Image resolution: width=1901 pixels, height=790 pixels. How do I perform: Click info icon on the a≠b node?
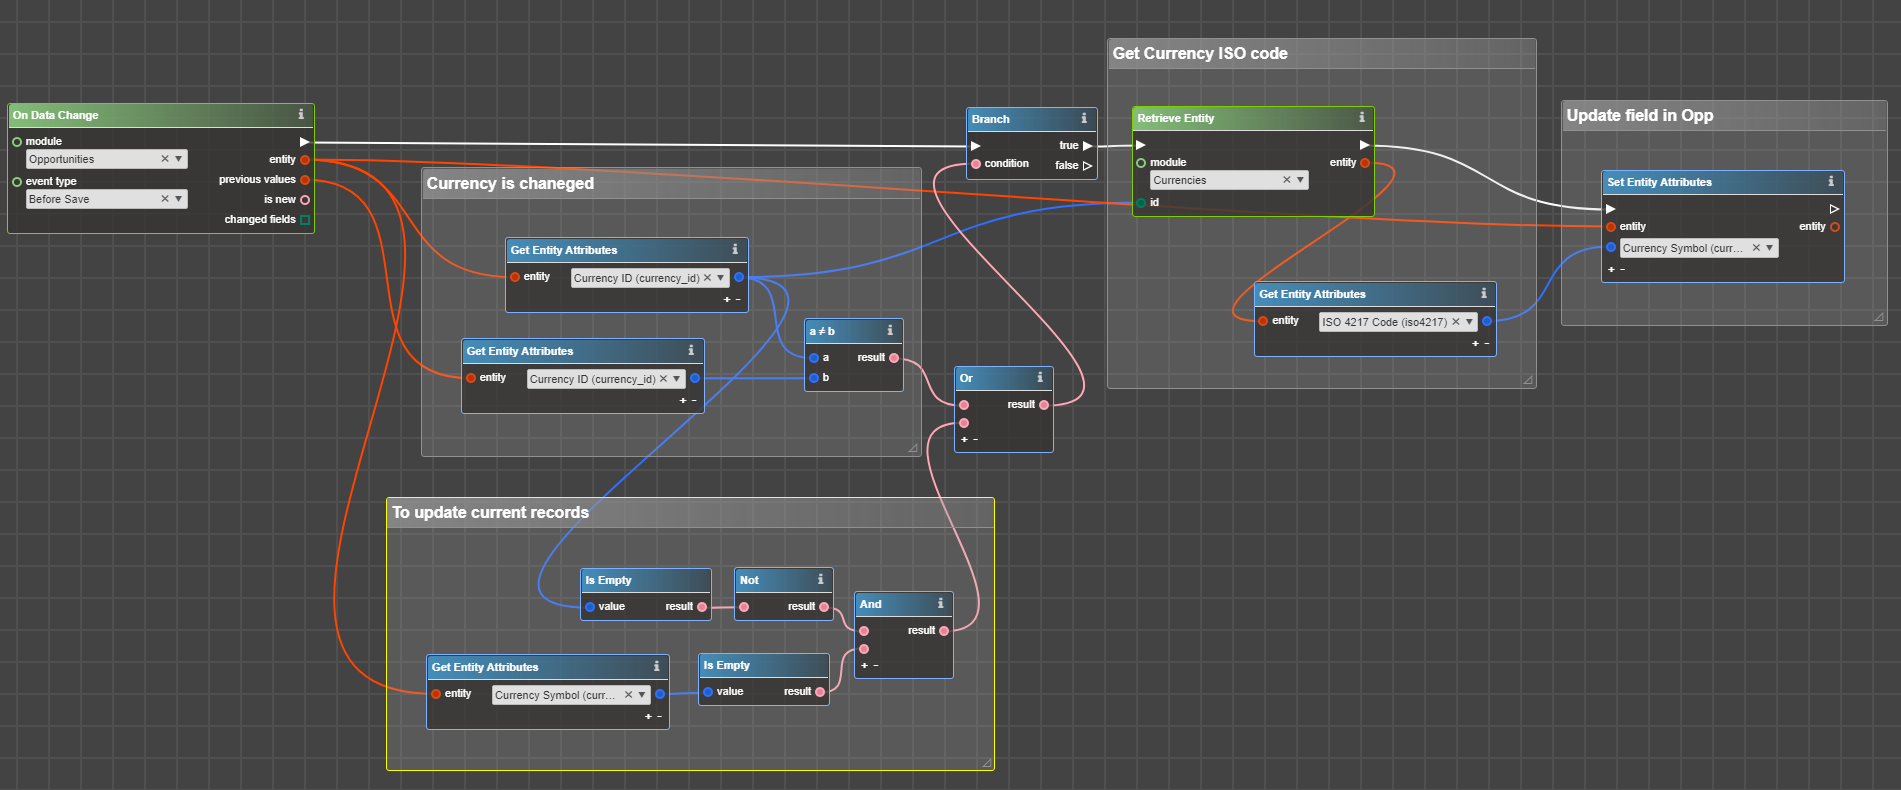(890, 330)
